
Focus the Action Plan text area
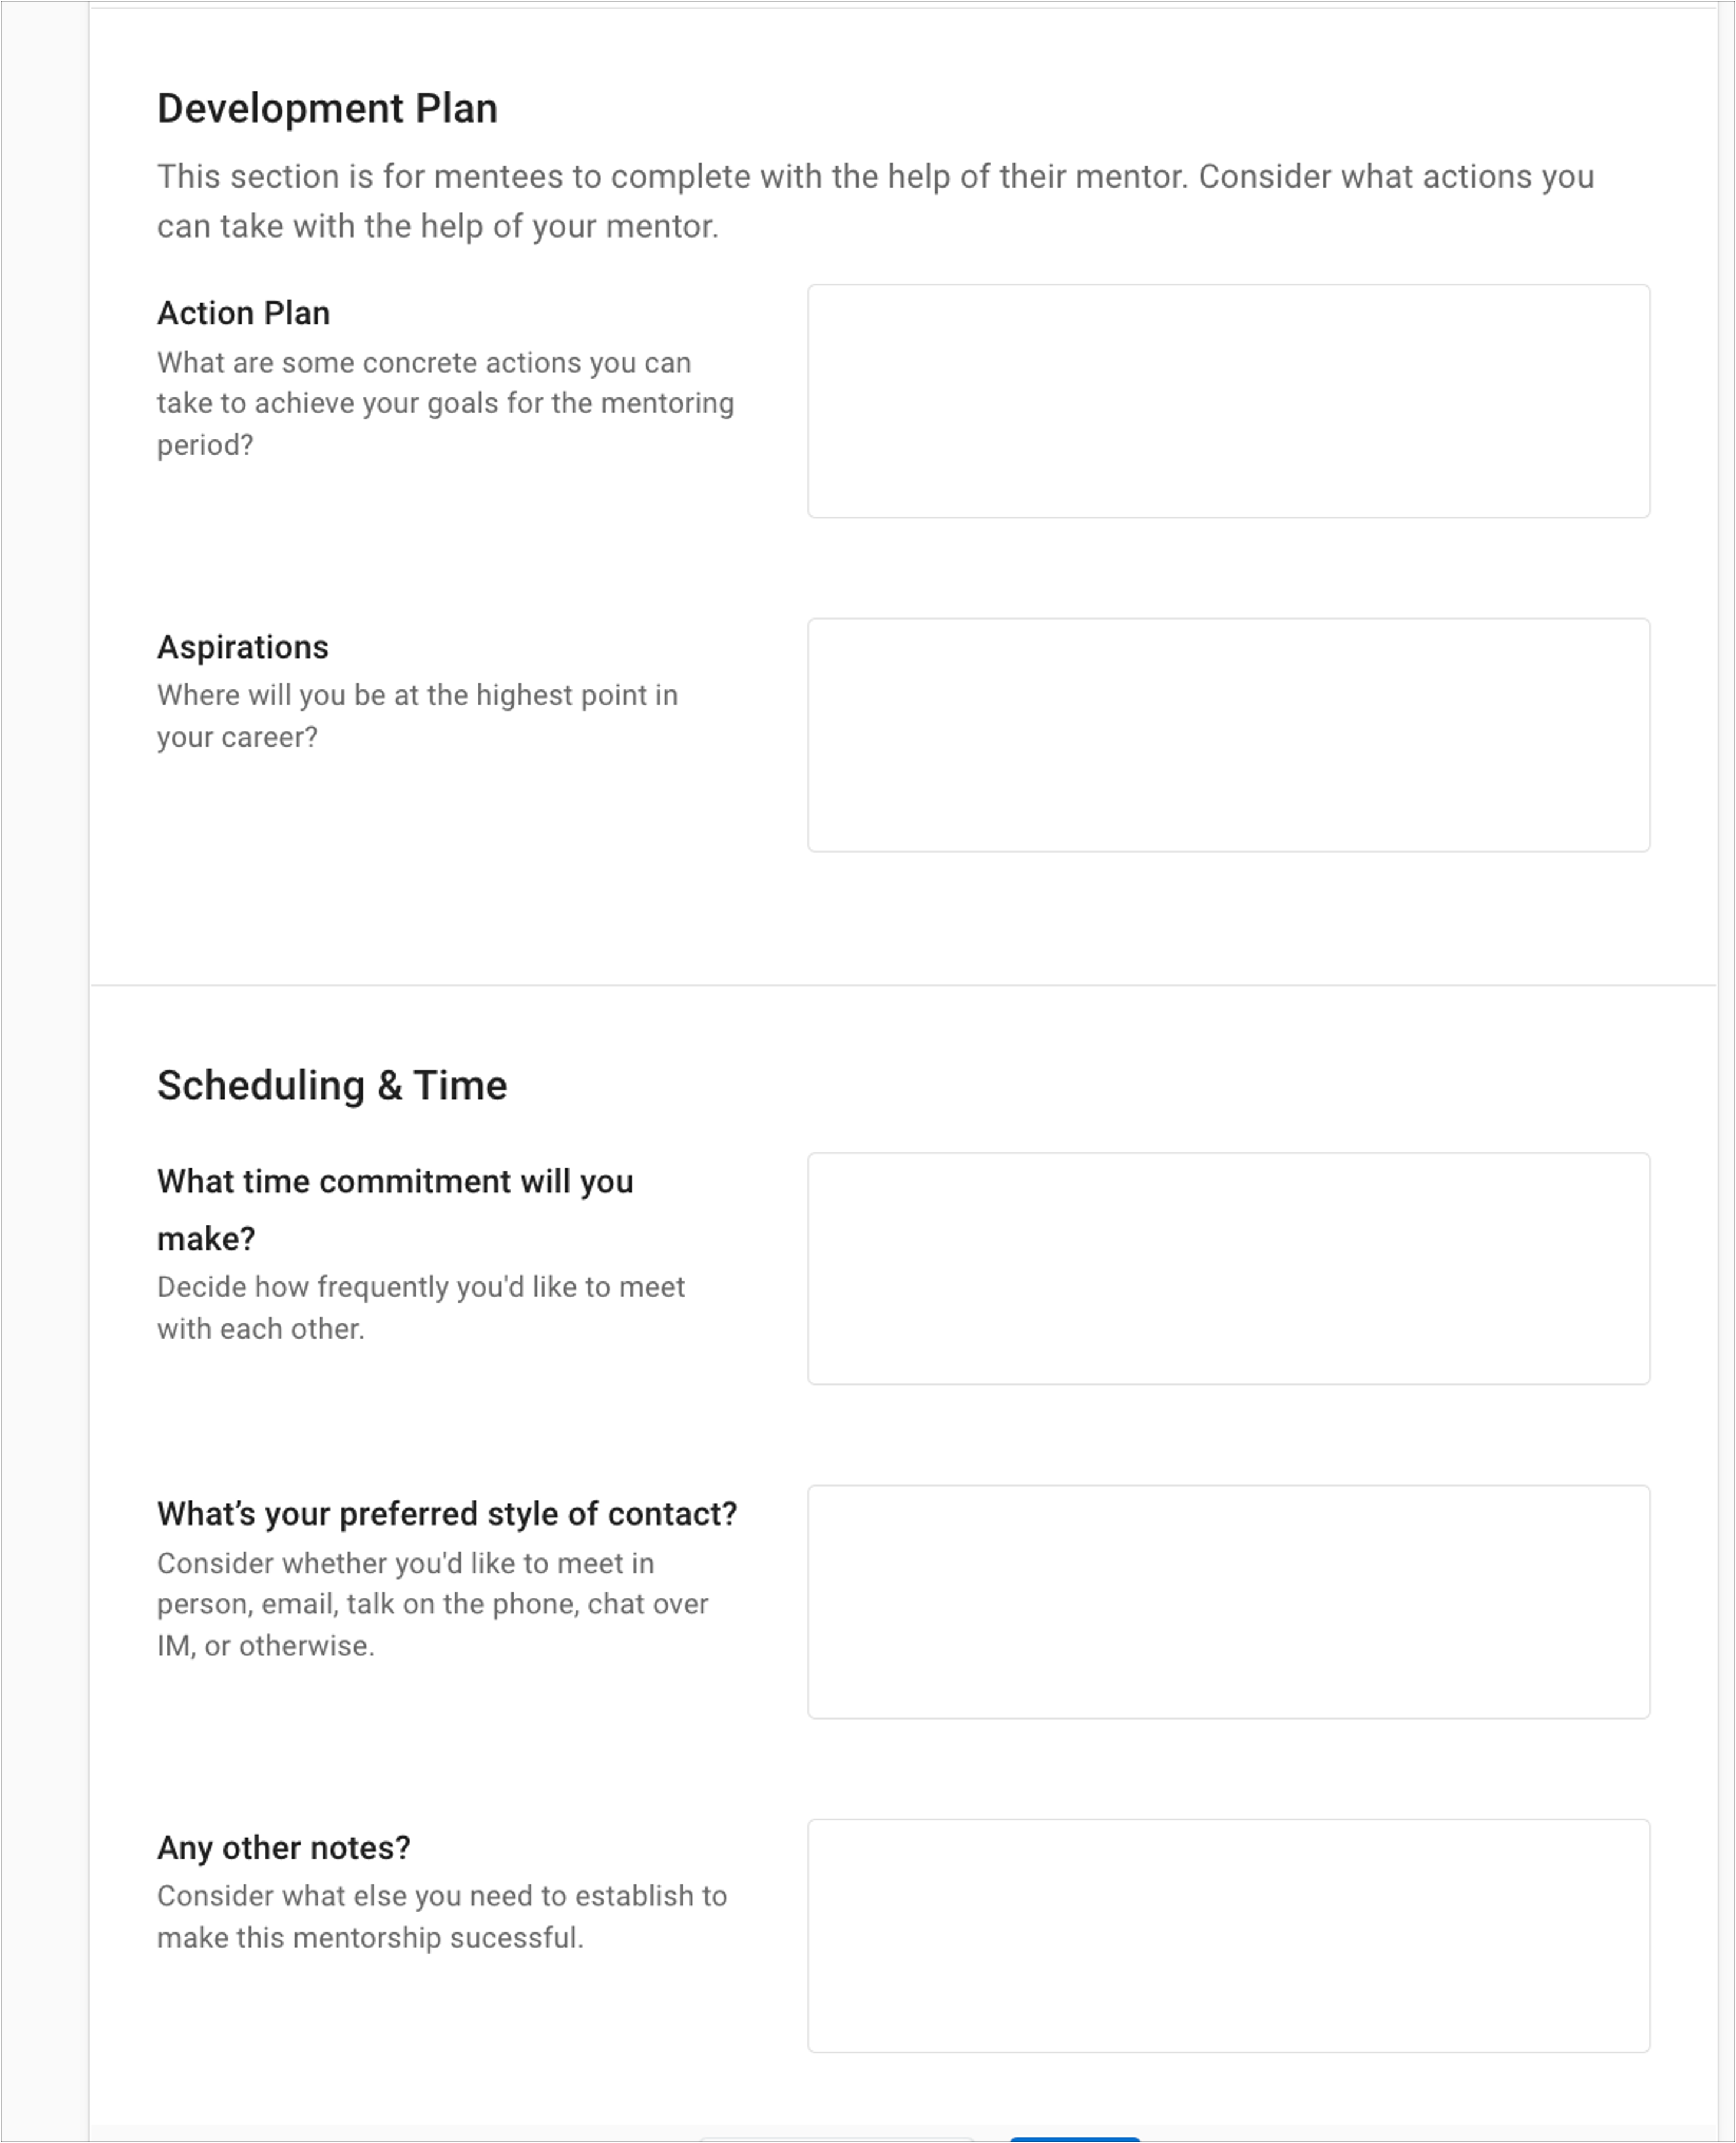1228,401
